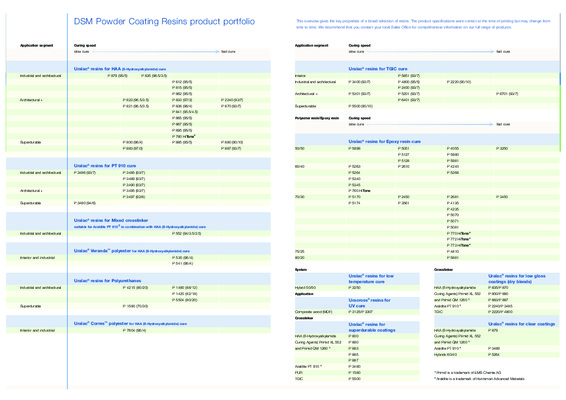The image size is (566, 400).
Task: Click 'Hybrid 50/50' under low temperature cure
Action: tap(305, 288)
